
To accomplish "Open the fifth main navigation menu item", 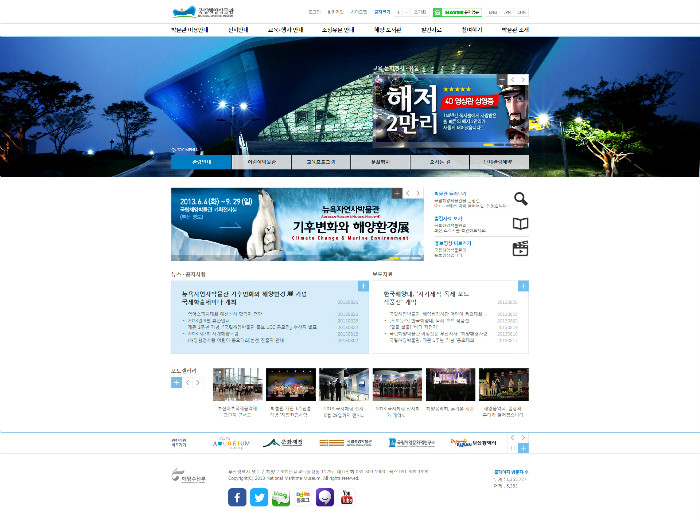I will 388,30.
